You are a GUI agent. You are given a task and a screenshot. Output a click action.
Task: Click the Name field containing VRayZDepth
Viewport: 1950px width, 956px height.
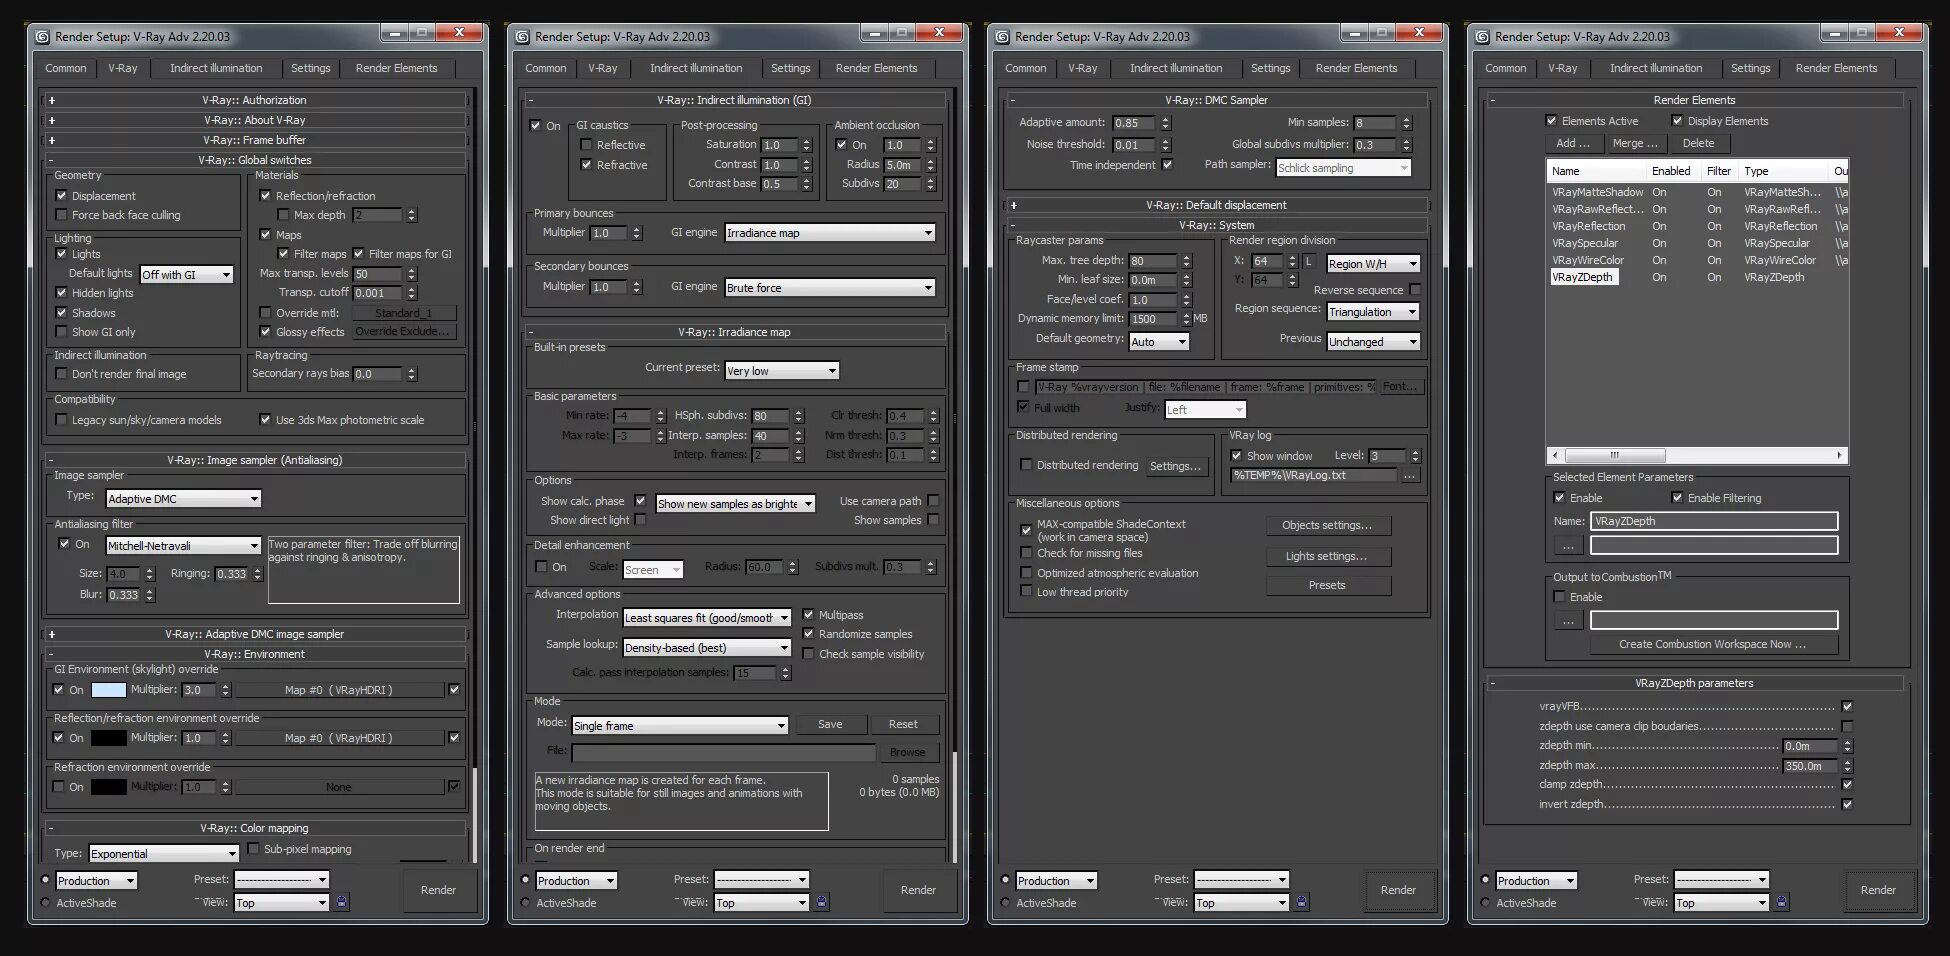pos(1714,521)
